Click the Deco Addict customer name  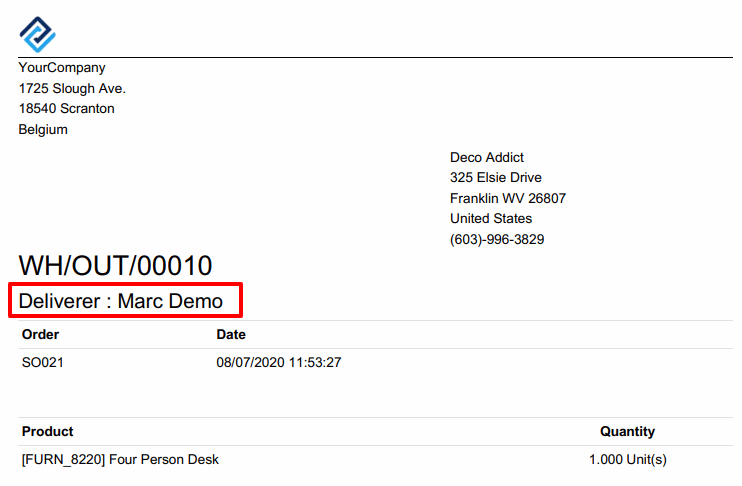click(x=487, y=157)
